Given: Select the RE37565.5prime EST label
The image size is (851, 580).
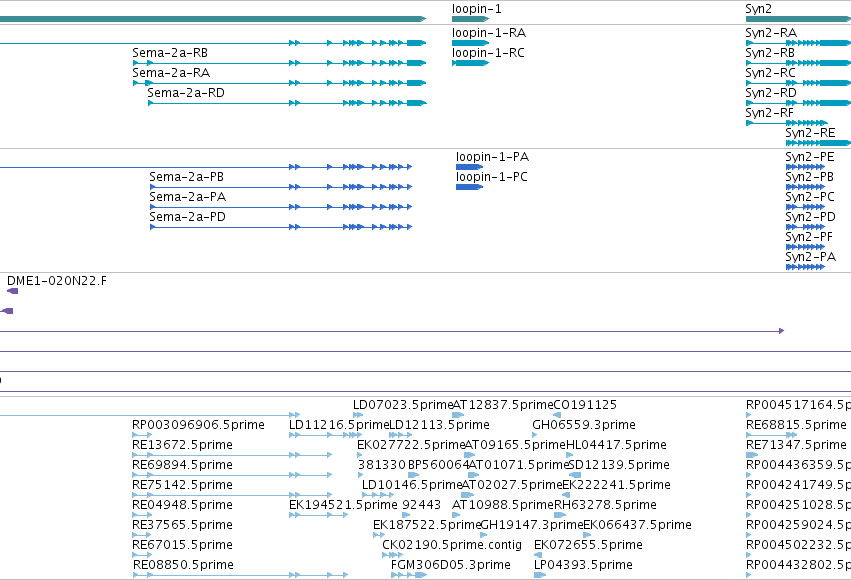Looking at the screenshot, I should tap(182, 526).
